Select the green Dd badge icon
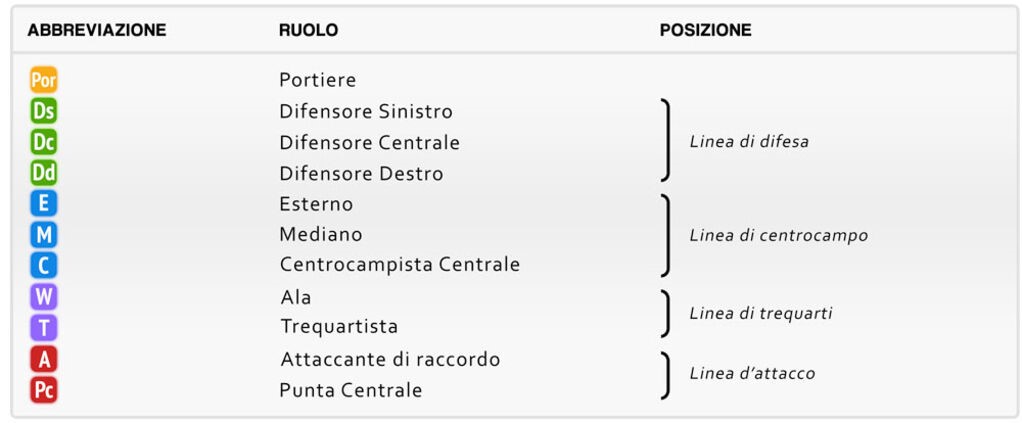Screen dimensions: 1022x423 [x=44, y=173]
